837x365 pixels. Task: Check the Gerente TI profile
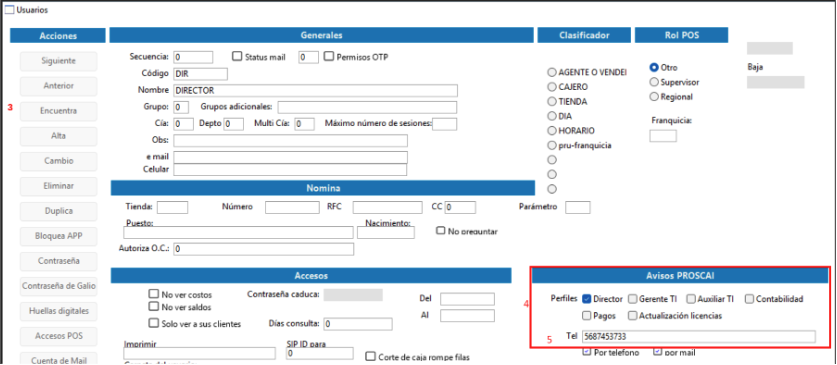pyautogui.click(x=633, y=299)
